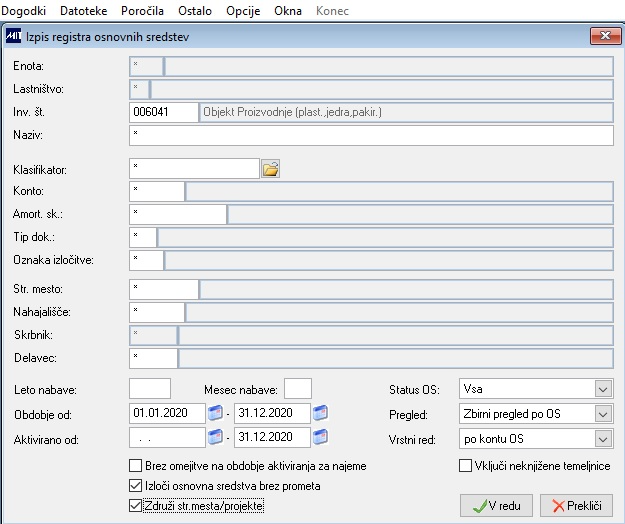Click into the Naziv input field

point(371,135)
